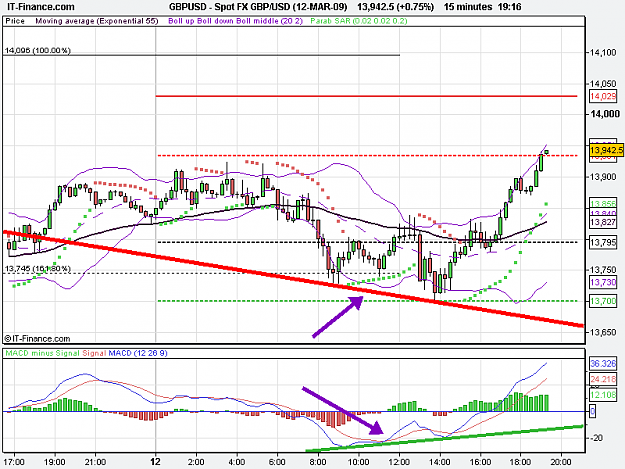625x469 pixels.
Task: Click the 13,745 (161.80%) Fibonacci label
Action: (37, 269)
